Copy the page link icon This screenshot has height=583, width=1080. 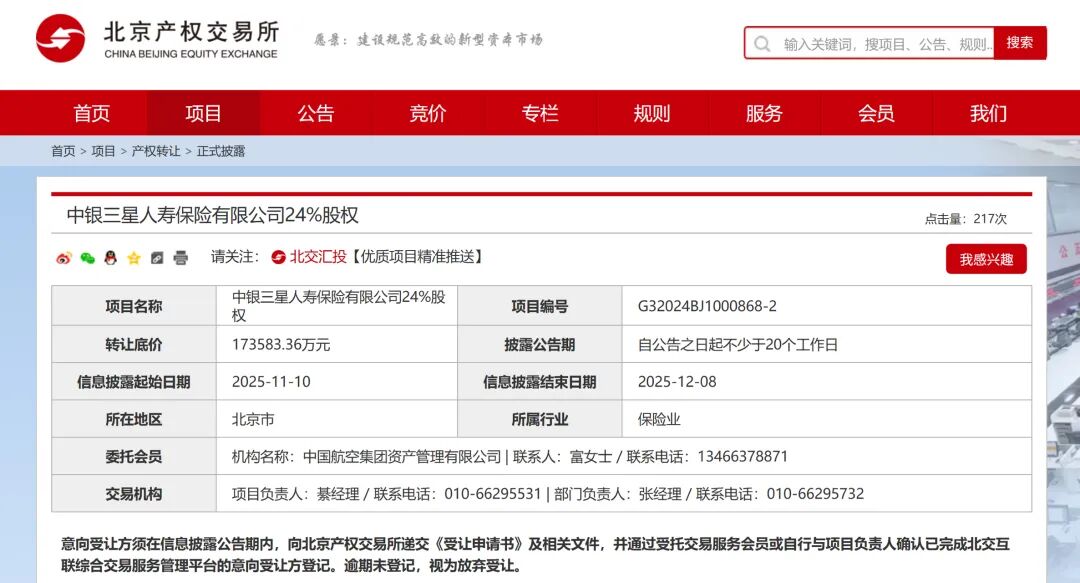[157, 258]
